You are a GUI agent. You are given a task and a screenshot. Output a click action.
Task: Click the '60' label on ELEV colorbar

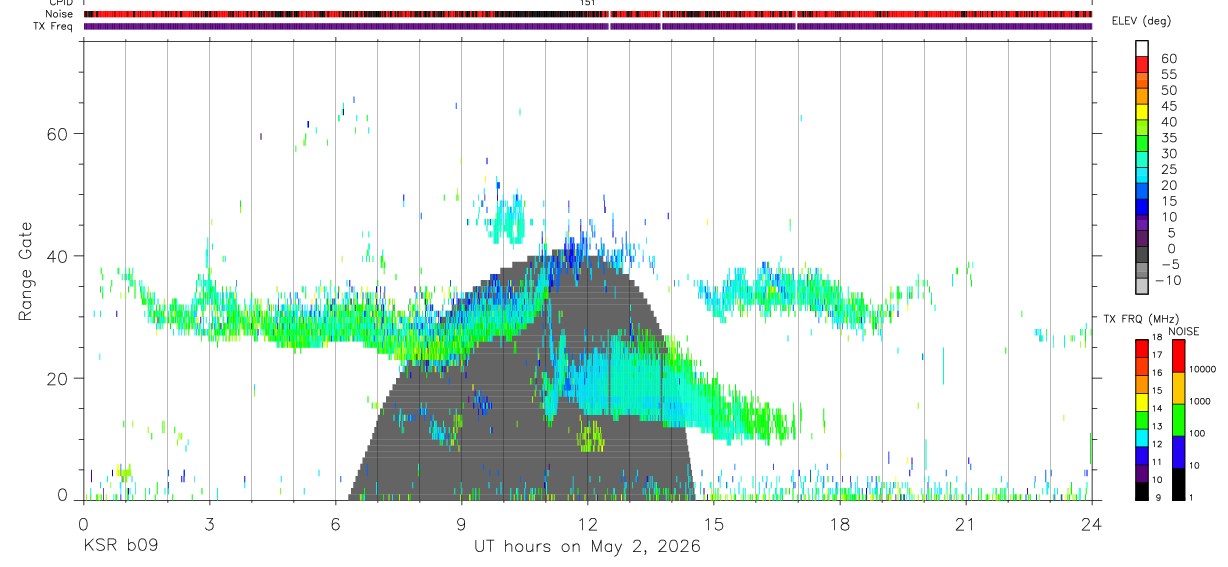pyautogui.click(x=1168, y=58)
